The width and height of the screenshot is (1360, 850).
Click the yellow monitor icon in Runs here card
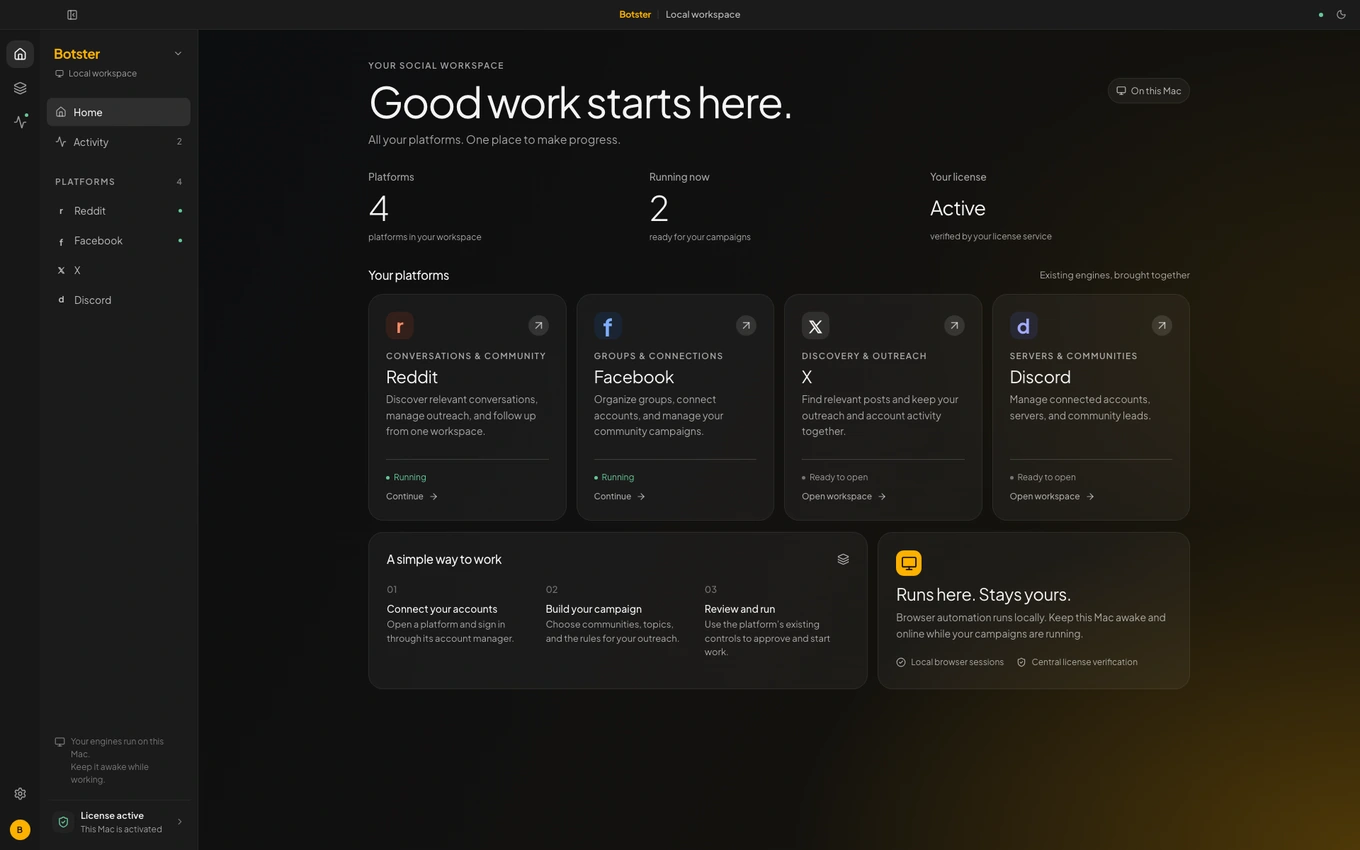909,563
